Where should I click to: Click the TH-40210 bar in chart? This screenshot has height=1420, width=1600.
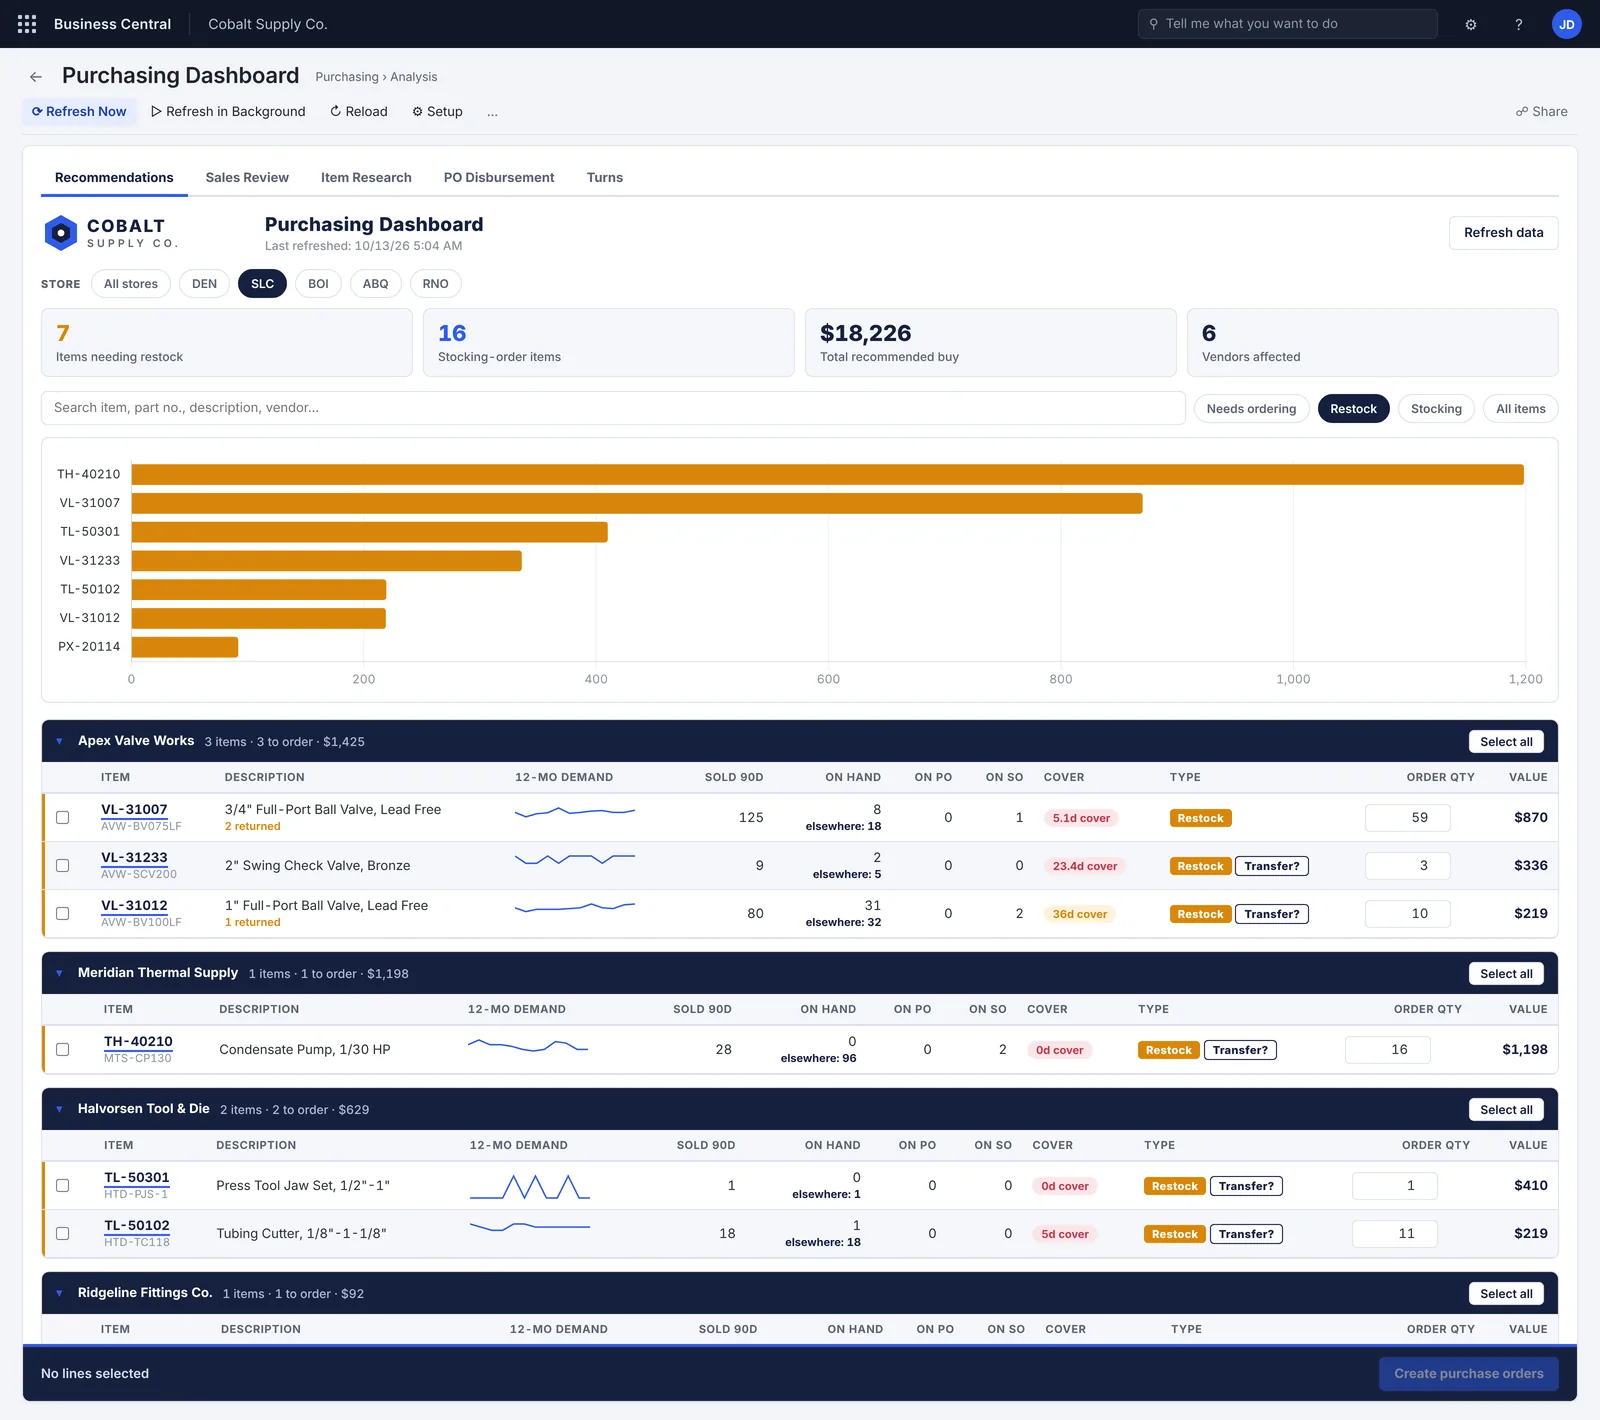coord(827,474)
